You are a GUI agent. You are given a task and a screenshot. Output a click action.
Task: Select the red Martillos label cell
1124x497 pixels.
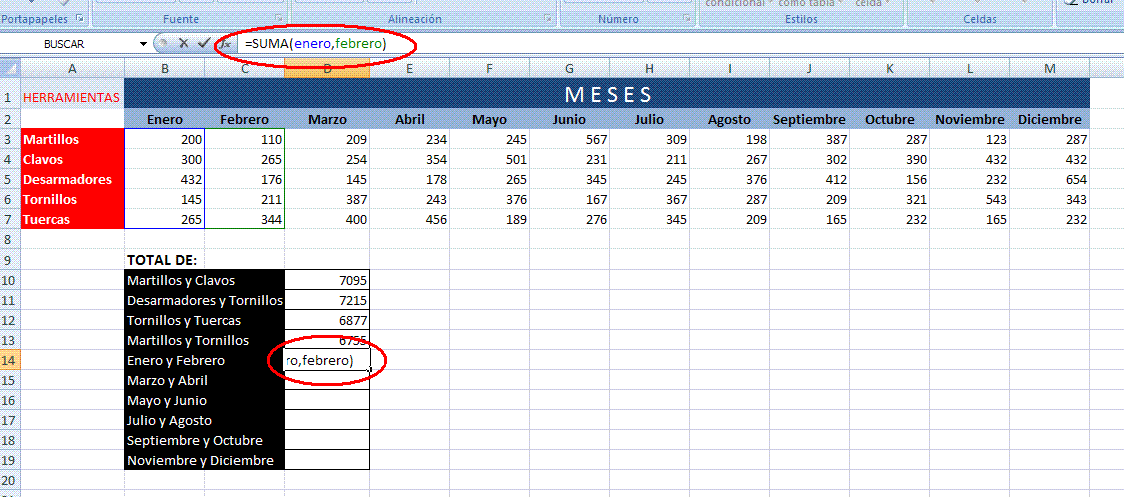(x=72, y=140)
